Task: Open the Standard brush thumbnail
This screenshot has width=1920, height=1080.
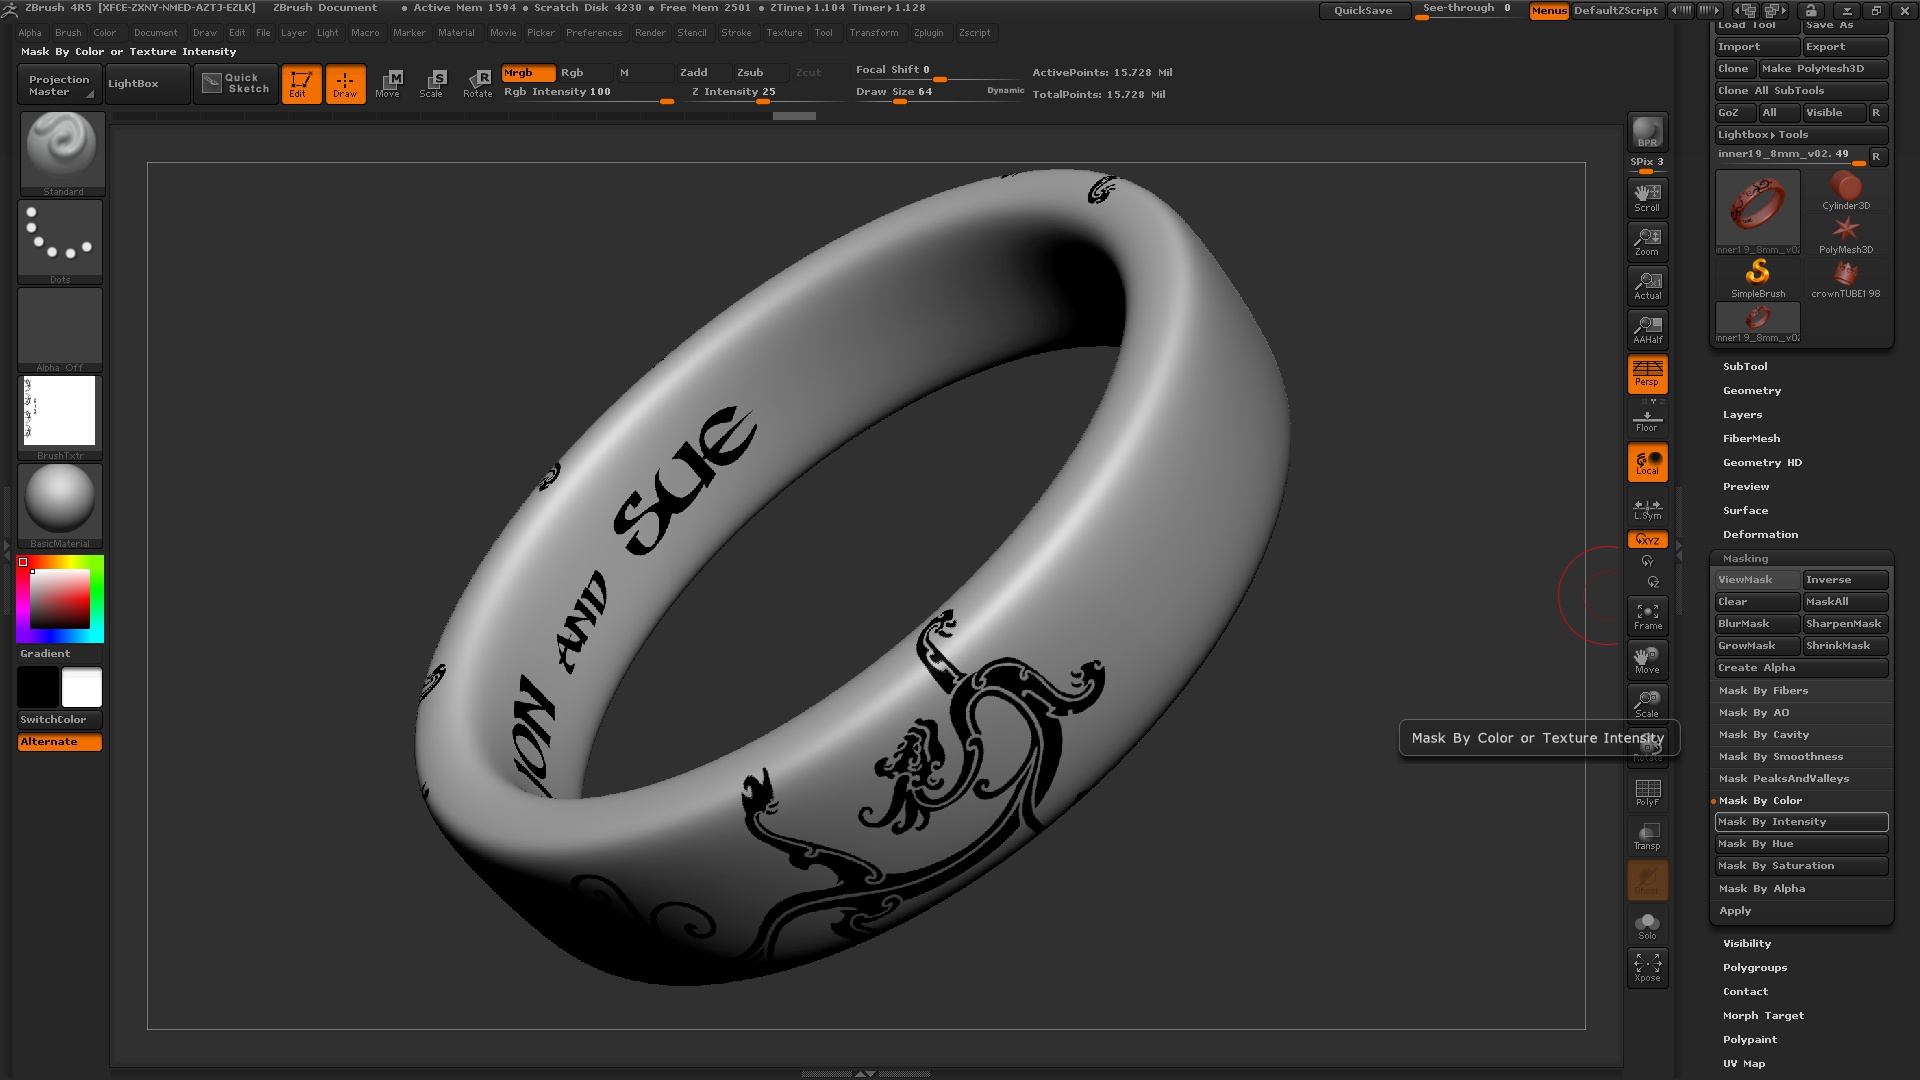Action: click(62, 153)
